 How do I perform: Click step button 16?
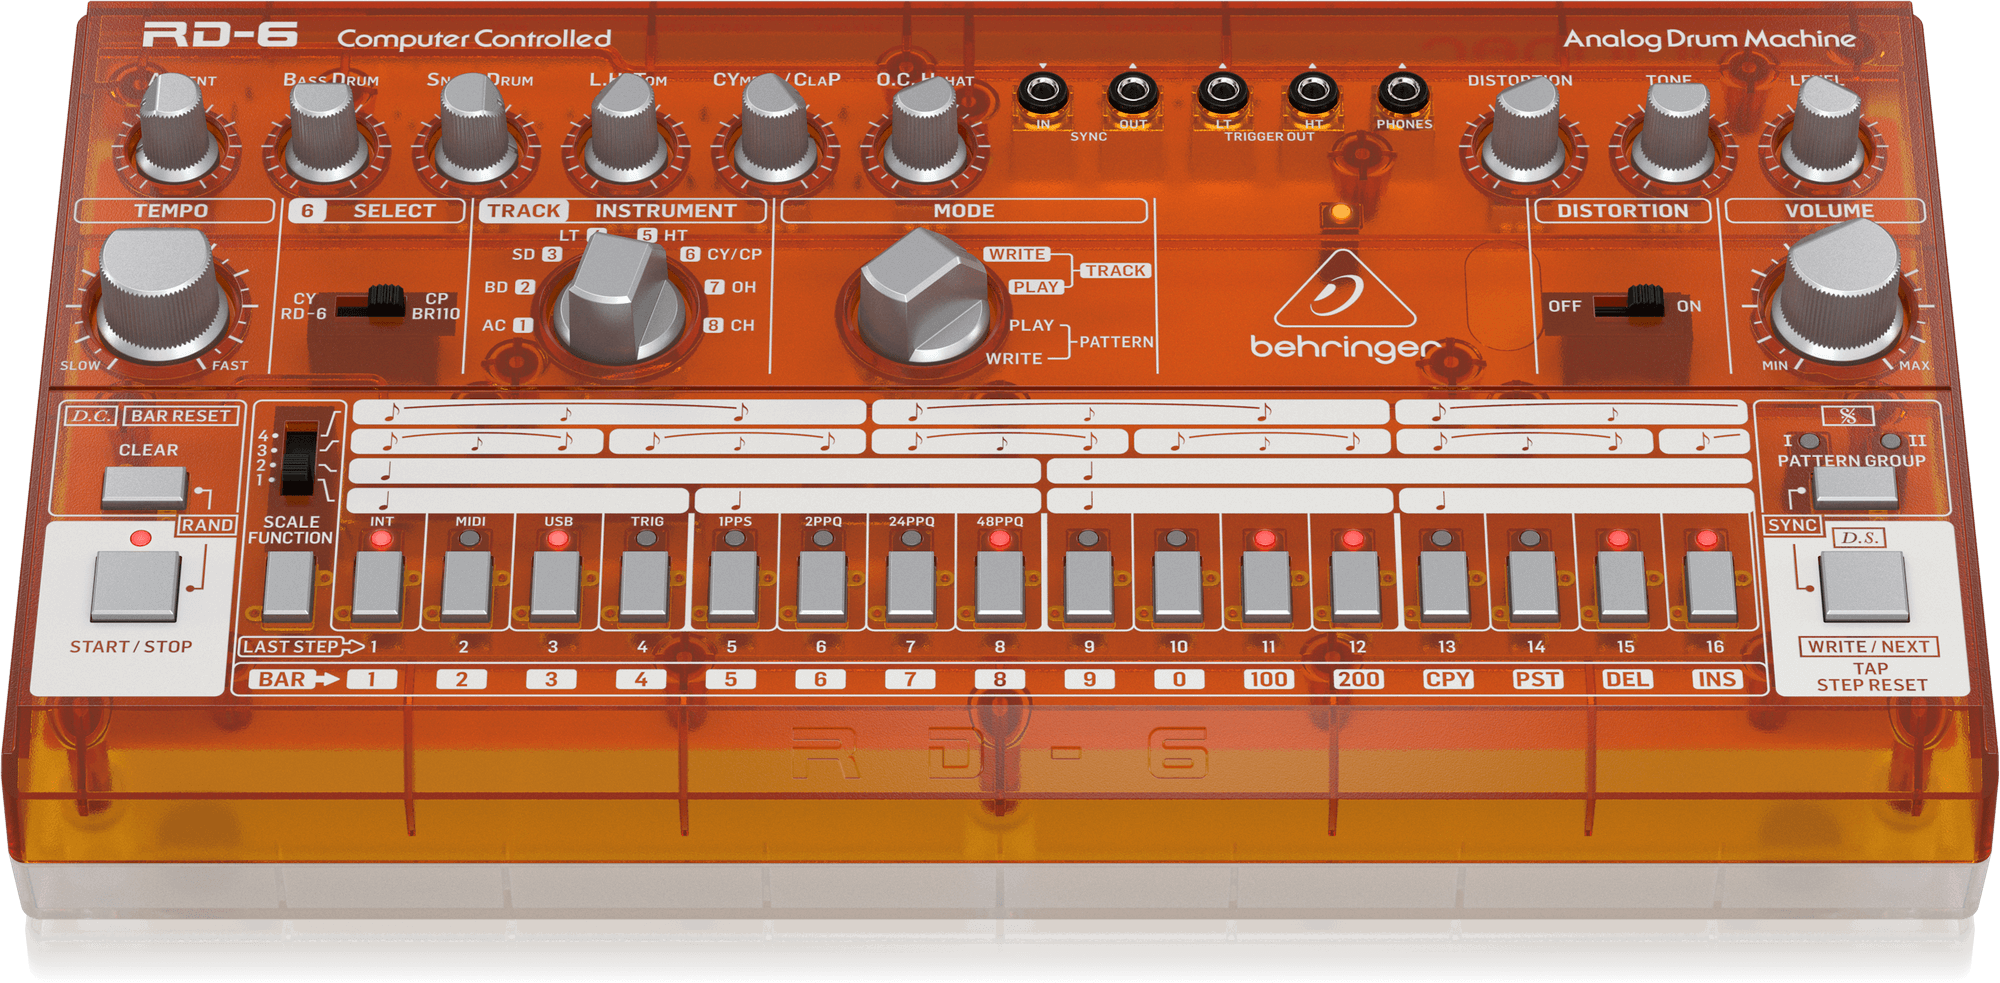coord(1711,584)
